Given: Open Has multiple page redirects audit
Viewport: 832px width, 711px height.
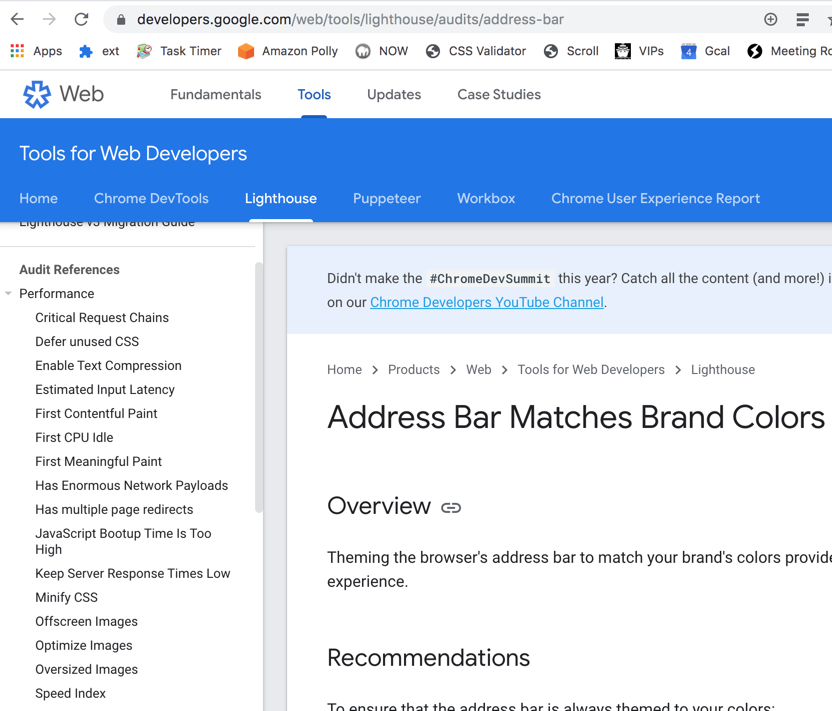Looking at the screenshot, I should [114, 509].
